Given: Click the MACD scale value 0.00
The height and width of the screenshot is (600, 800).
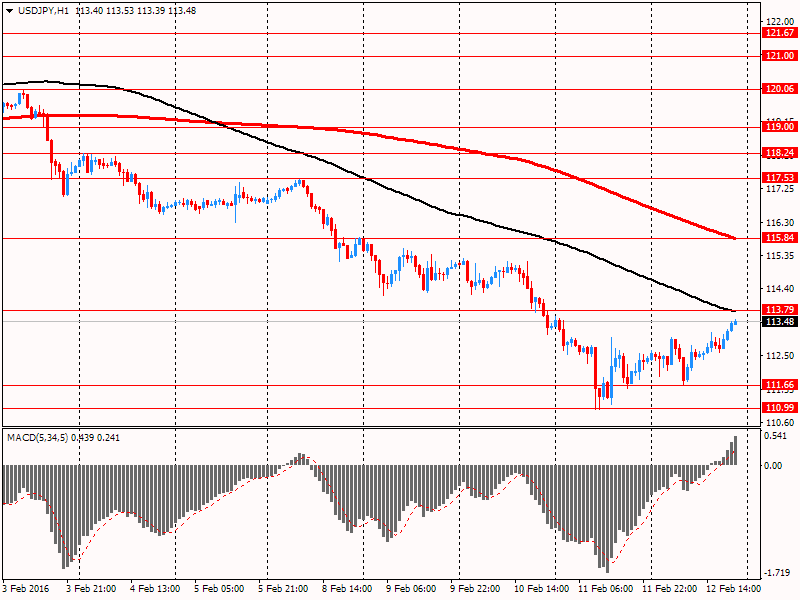Looking at the screenshot, I should coord(773,465).
